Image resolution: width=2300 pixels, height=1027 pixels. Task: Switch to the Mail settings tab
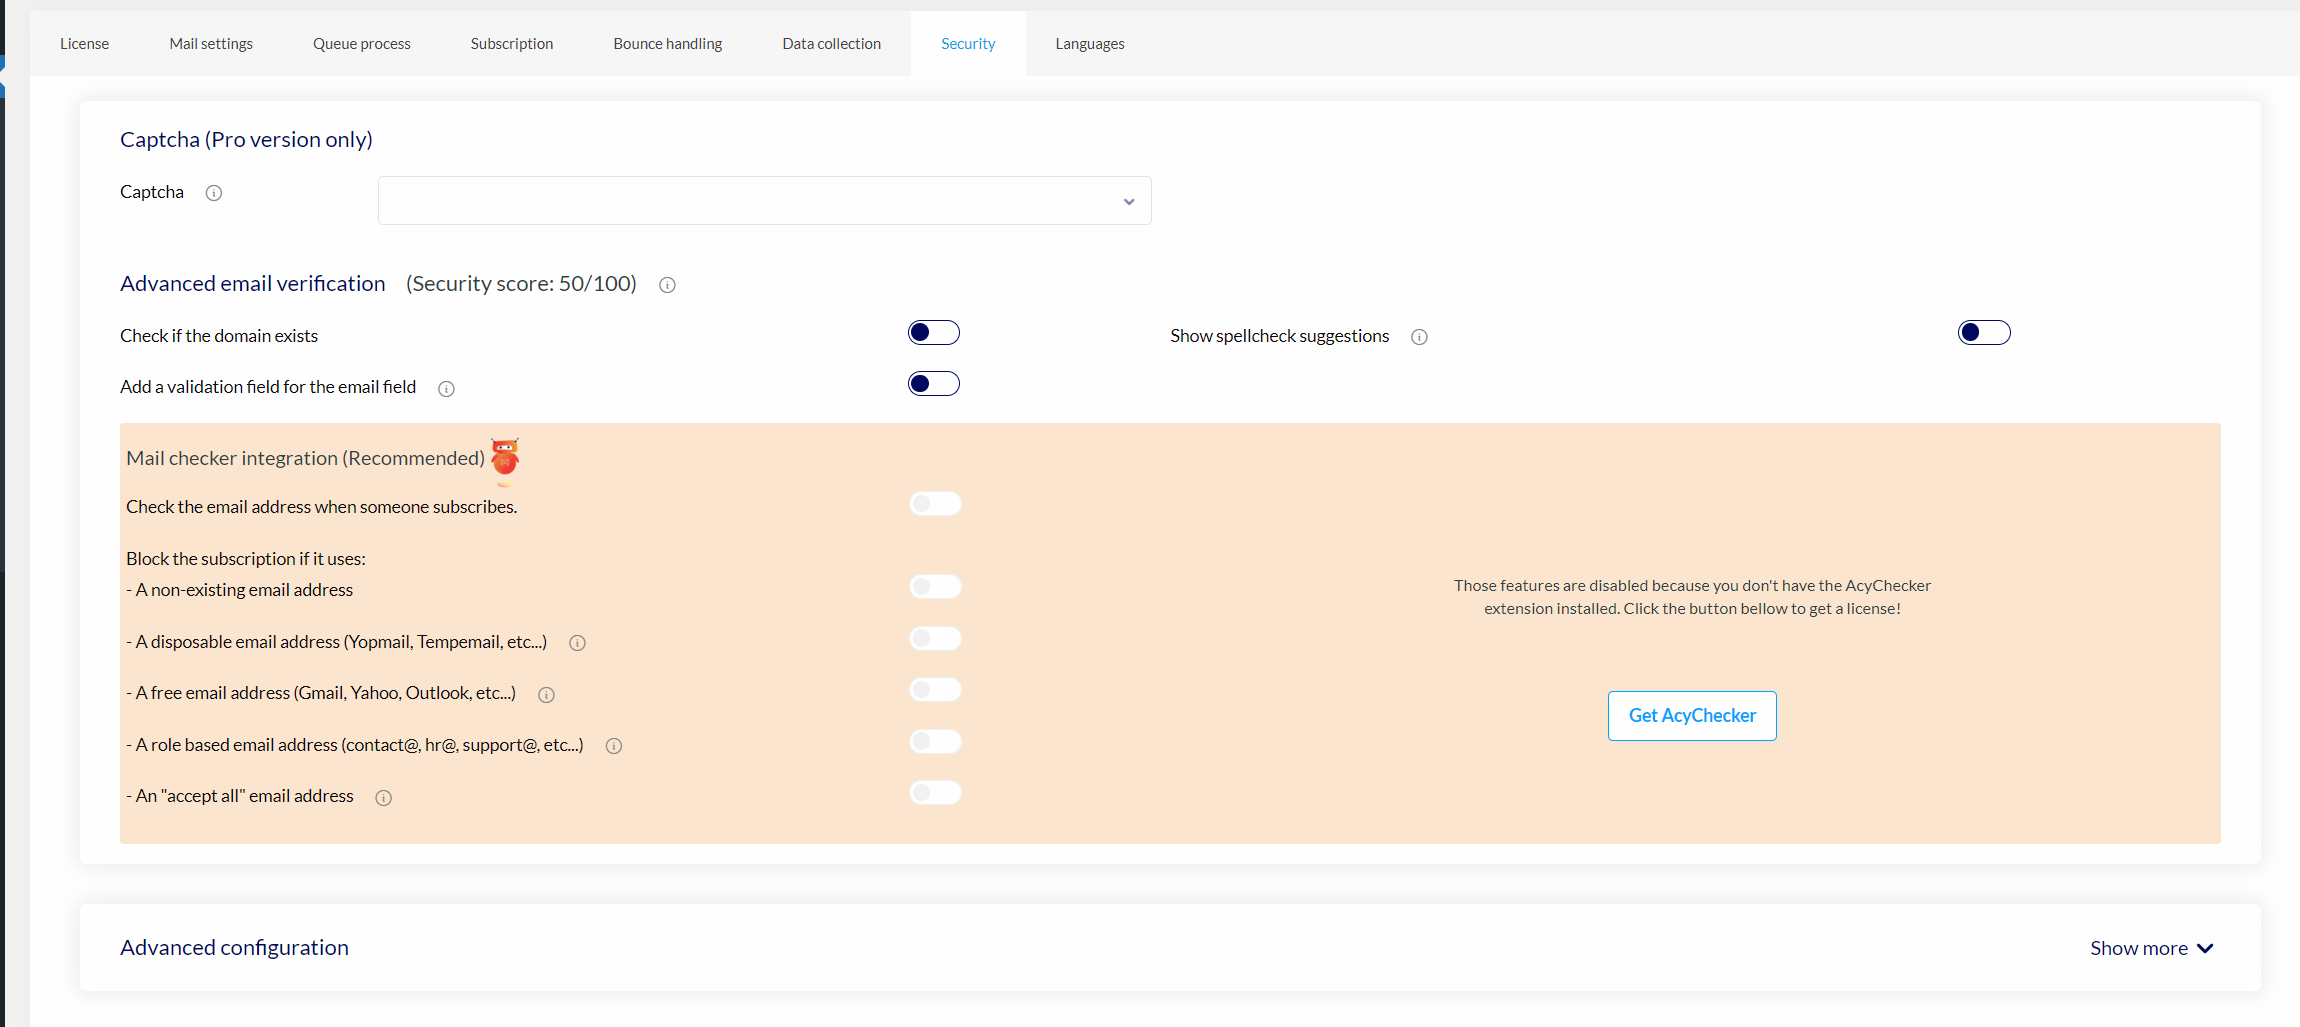pyautogui.click(x=211, y=44)
